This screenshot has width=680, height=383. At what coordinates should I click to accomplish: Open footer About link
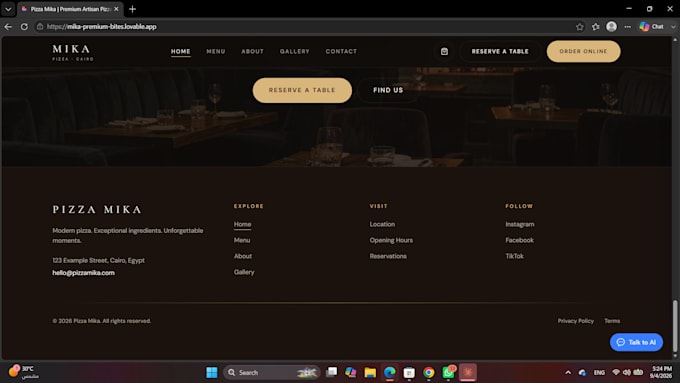click(243, 256)
